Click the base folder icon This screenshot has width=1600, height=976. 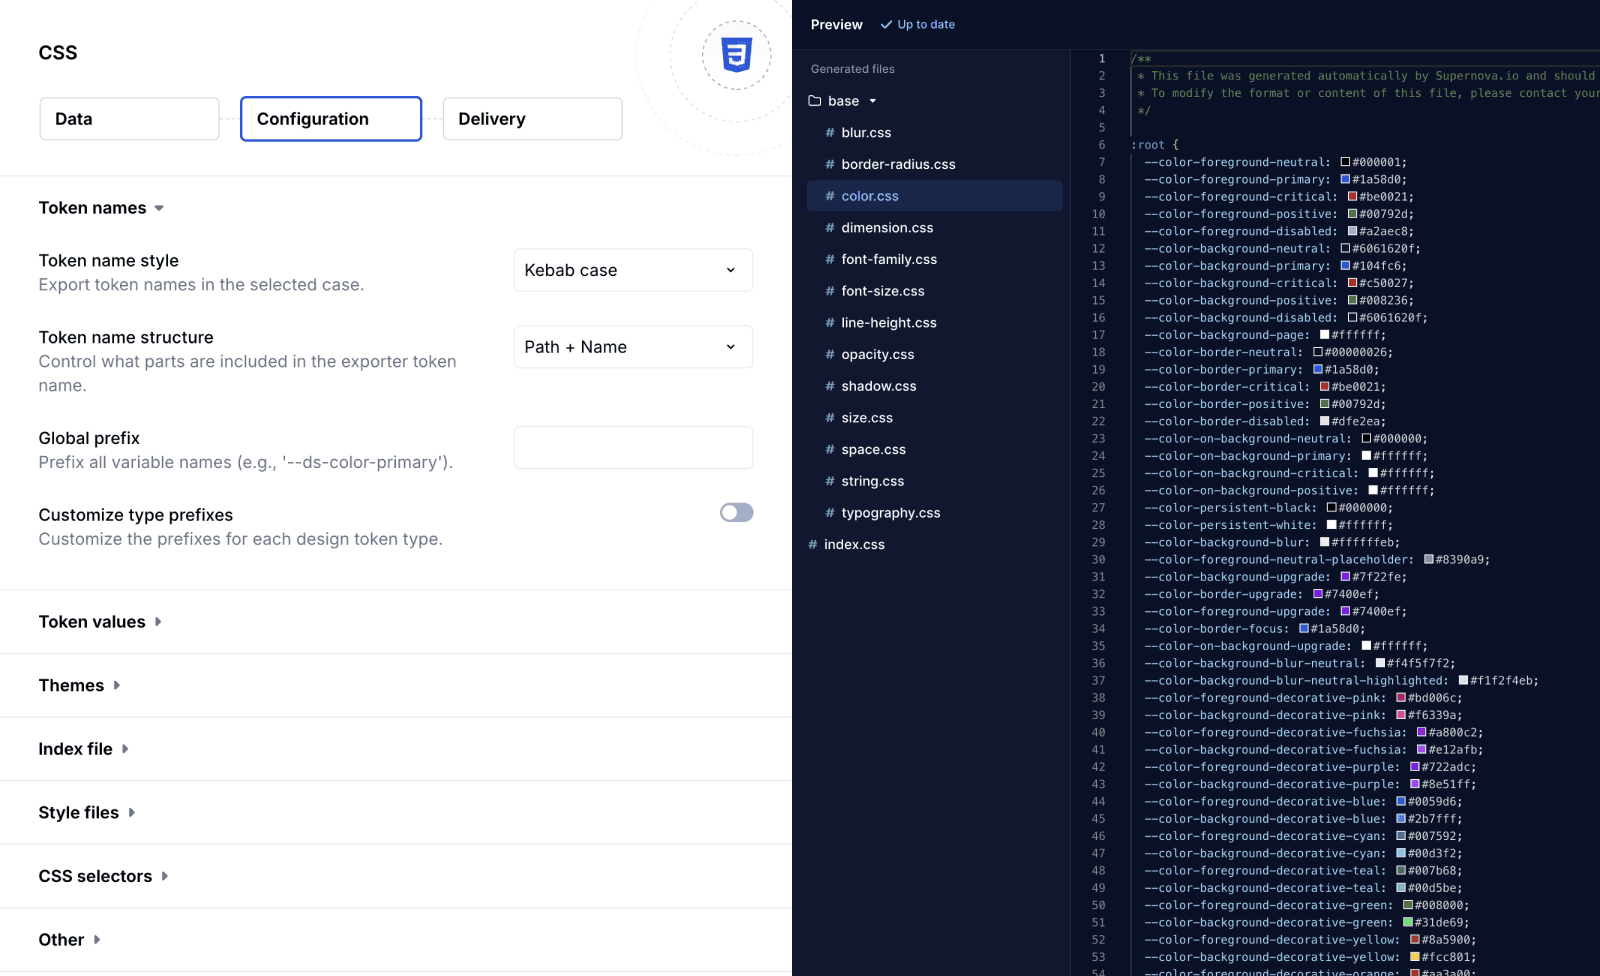click(815, 101)
